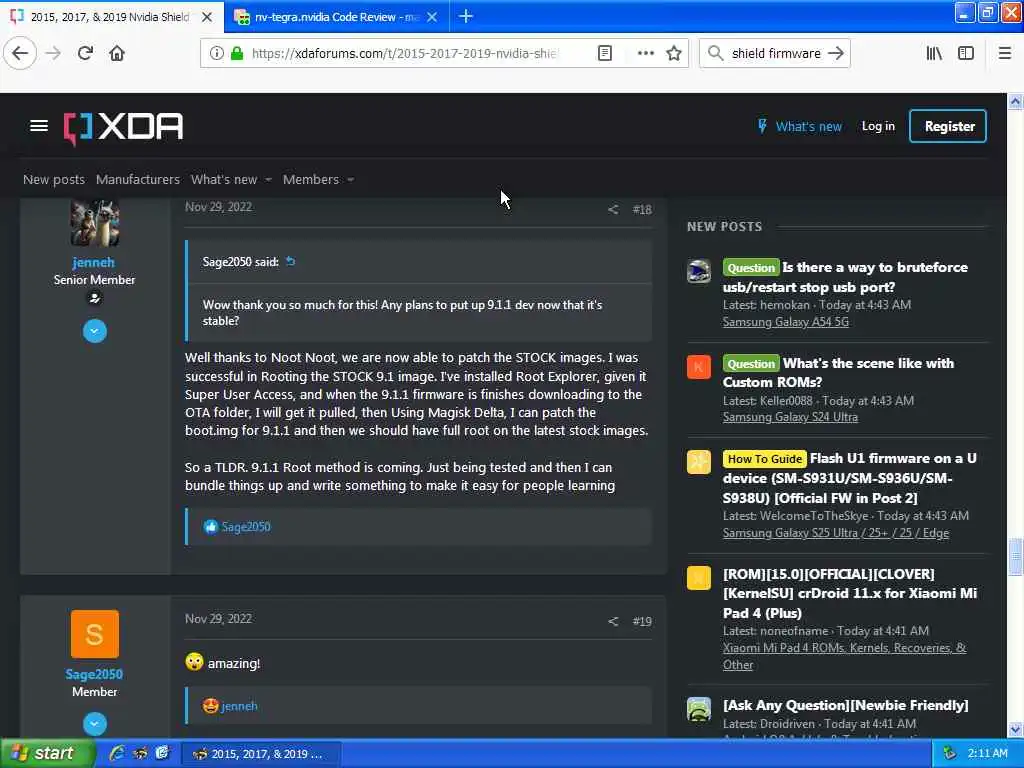Viewport: 1024px width, 768px height.
Task: Open the browser home page
Action: (117, 54)
